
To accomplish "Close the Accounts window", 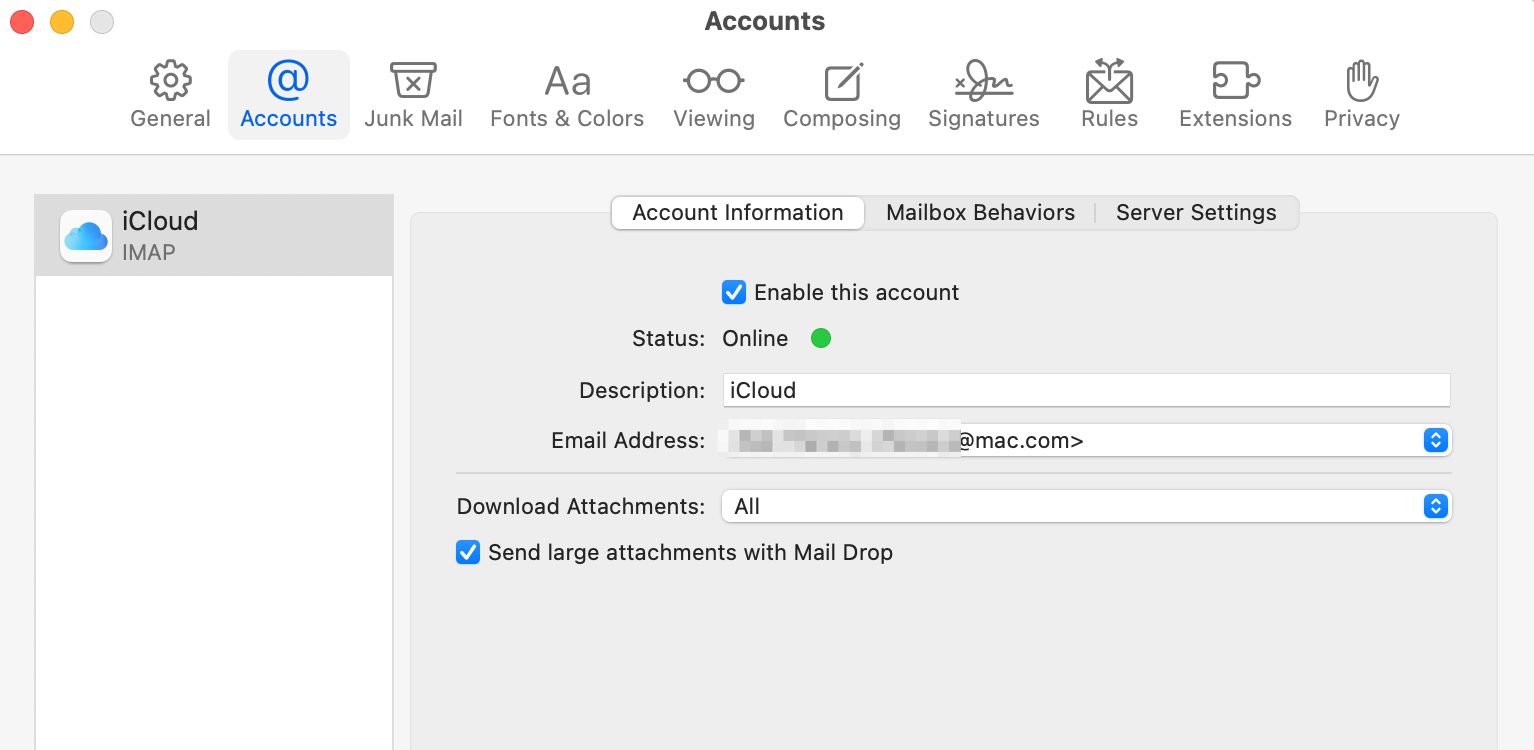I will tap(22, 21).
